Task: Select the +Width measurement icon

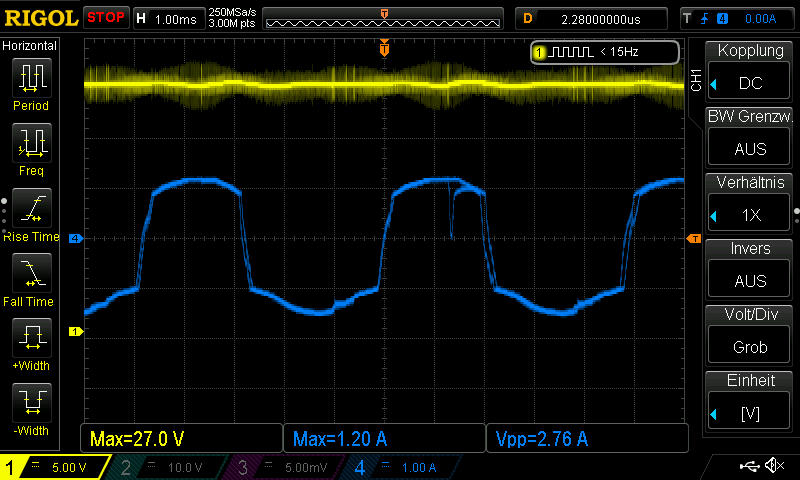Action: [x=32, y=337]
